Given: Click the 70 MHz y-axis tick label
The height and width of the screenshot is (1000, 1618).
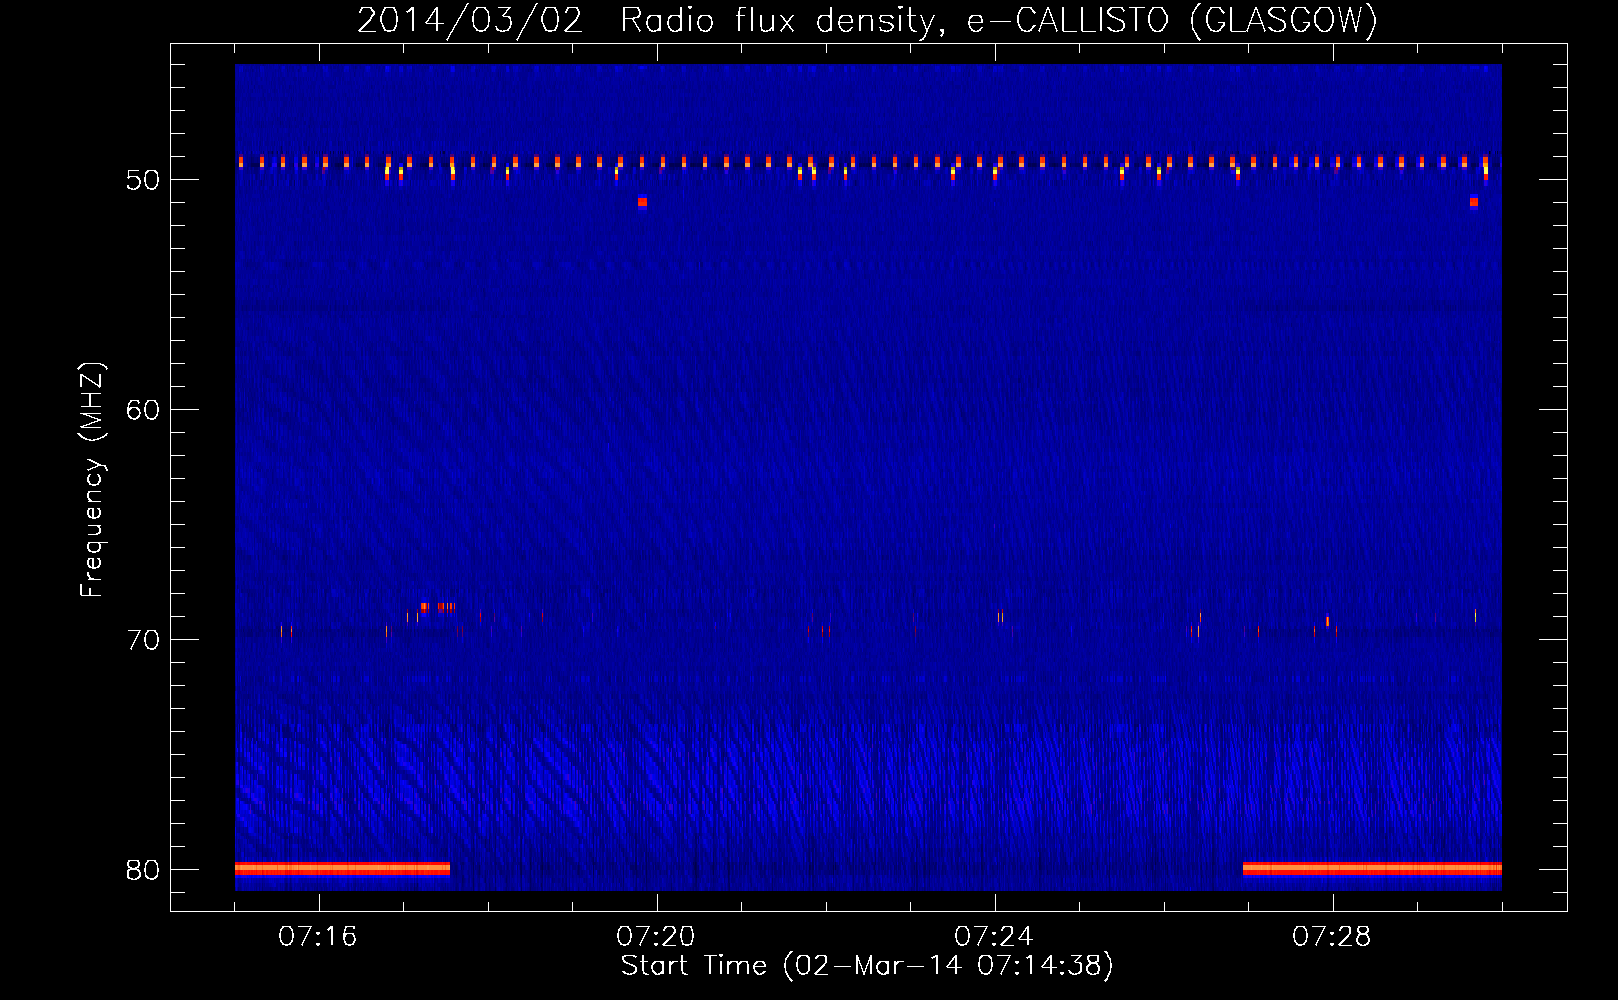Looking at the screenshot, I should click(143, 640).
